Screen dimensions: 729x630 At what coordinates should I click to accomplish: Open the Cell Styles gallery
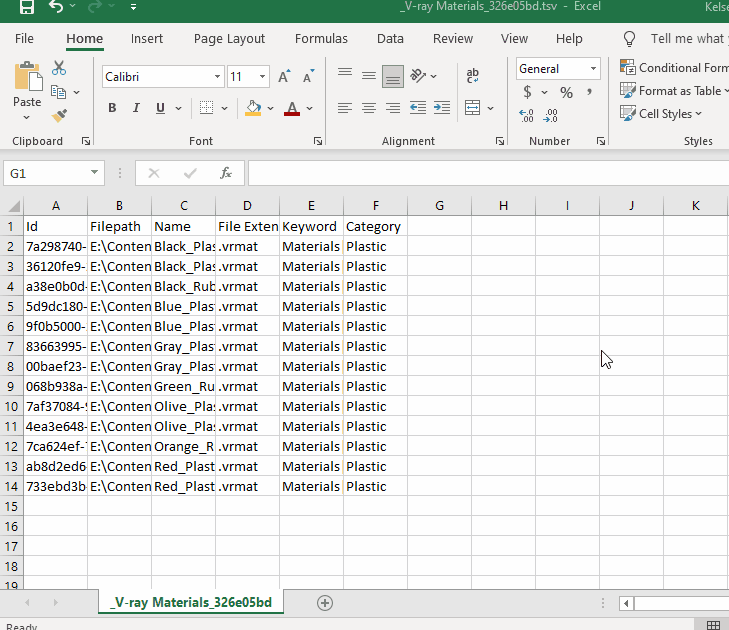(x=664, y=114)
